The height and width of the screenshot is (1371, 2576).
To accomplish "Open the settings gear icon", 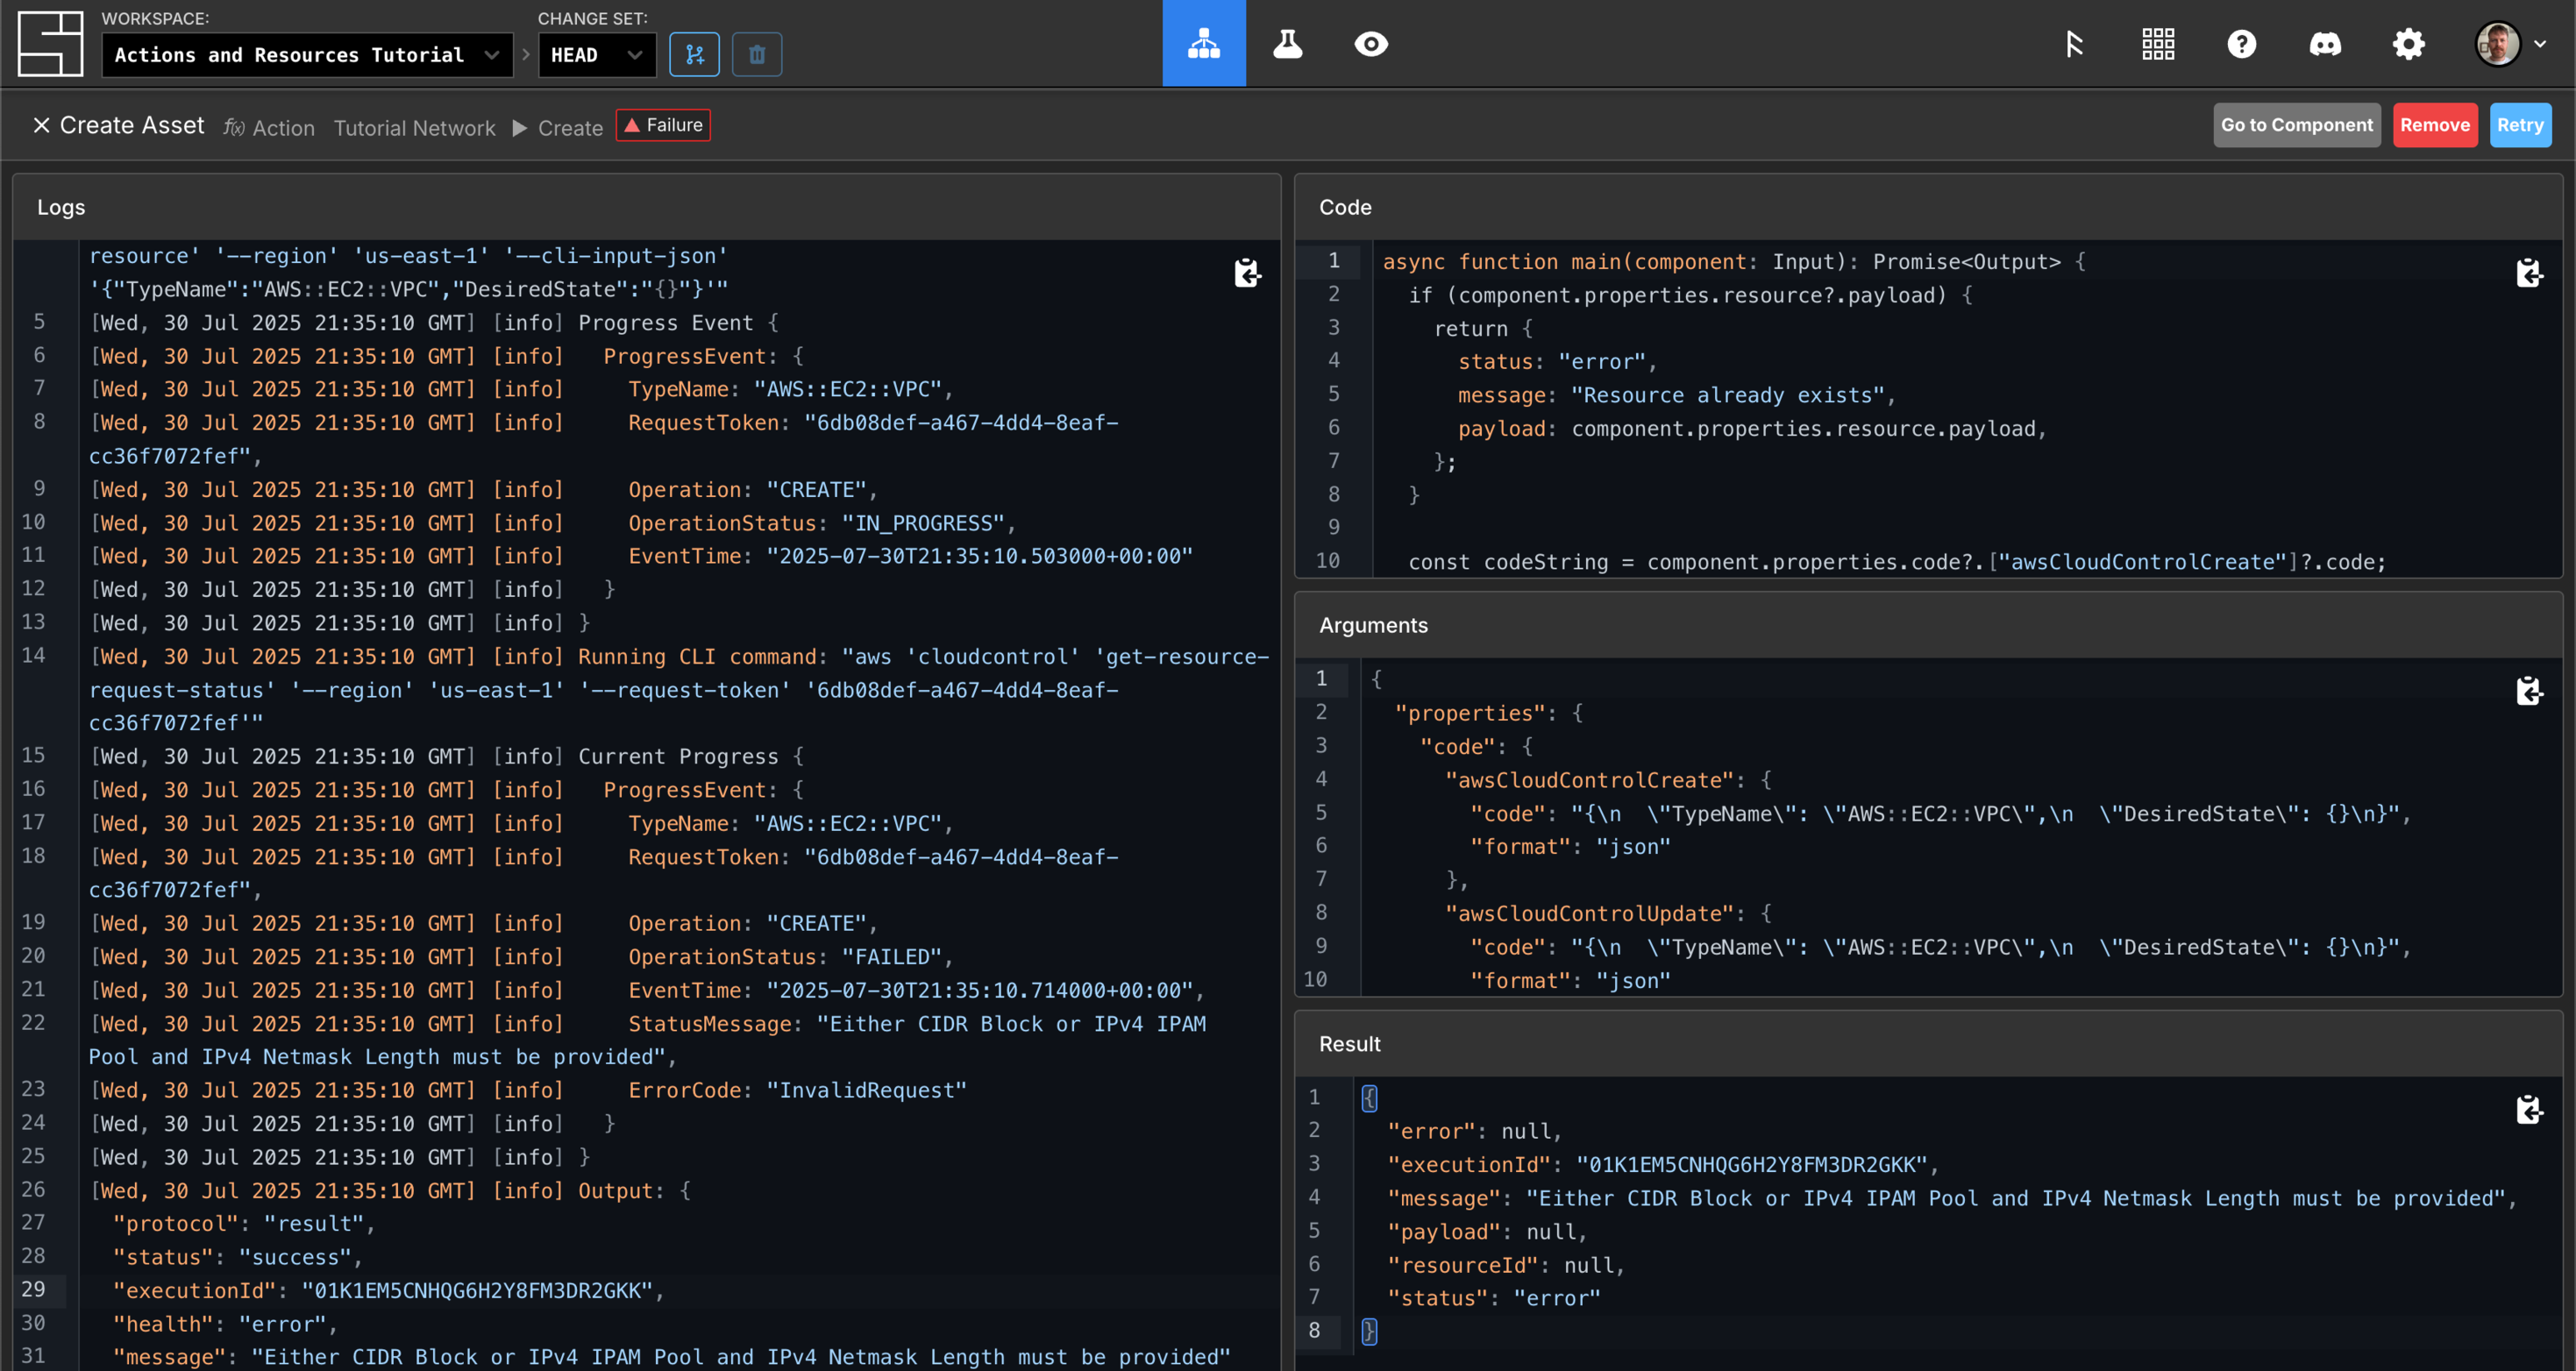I will (x=2408, y=44).
